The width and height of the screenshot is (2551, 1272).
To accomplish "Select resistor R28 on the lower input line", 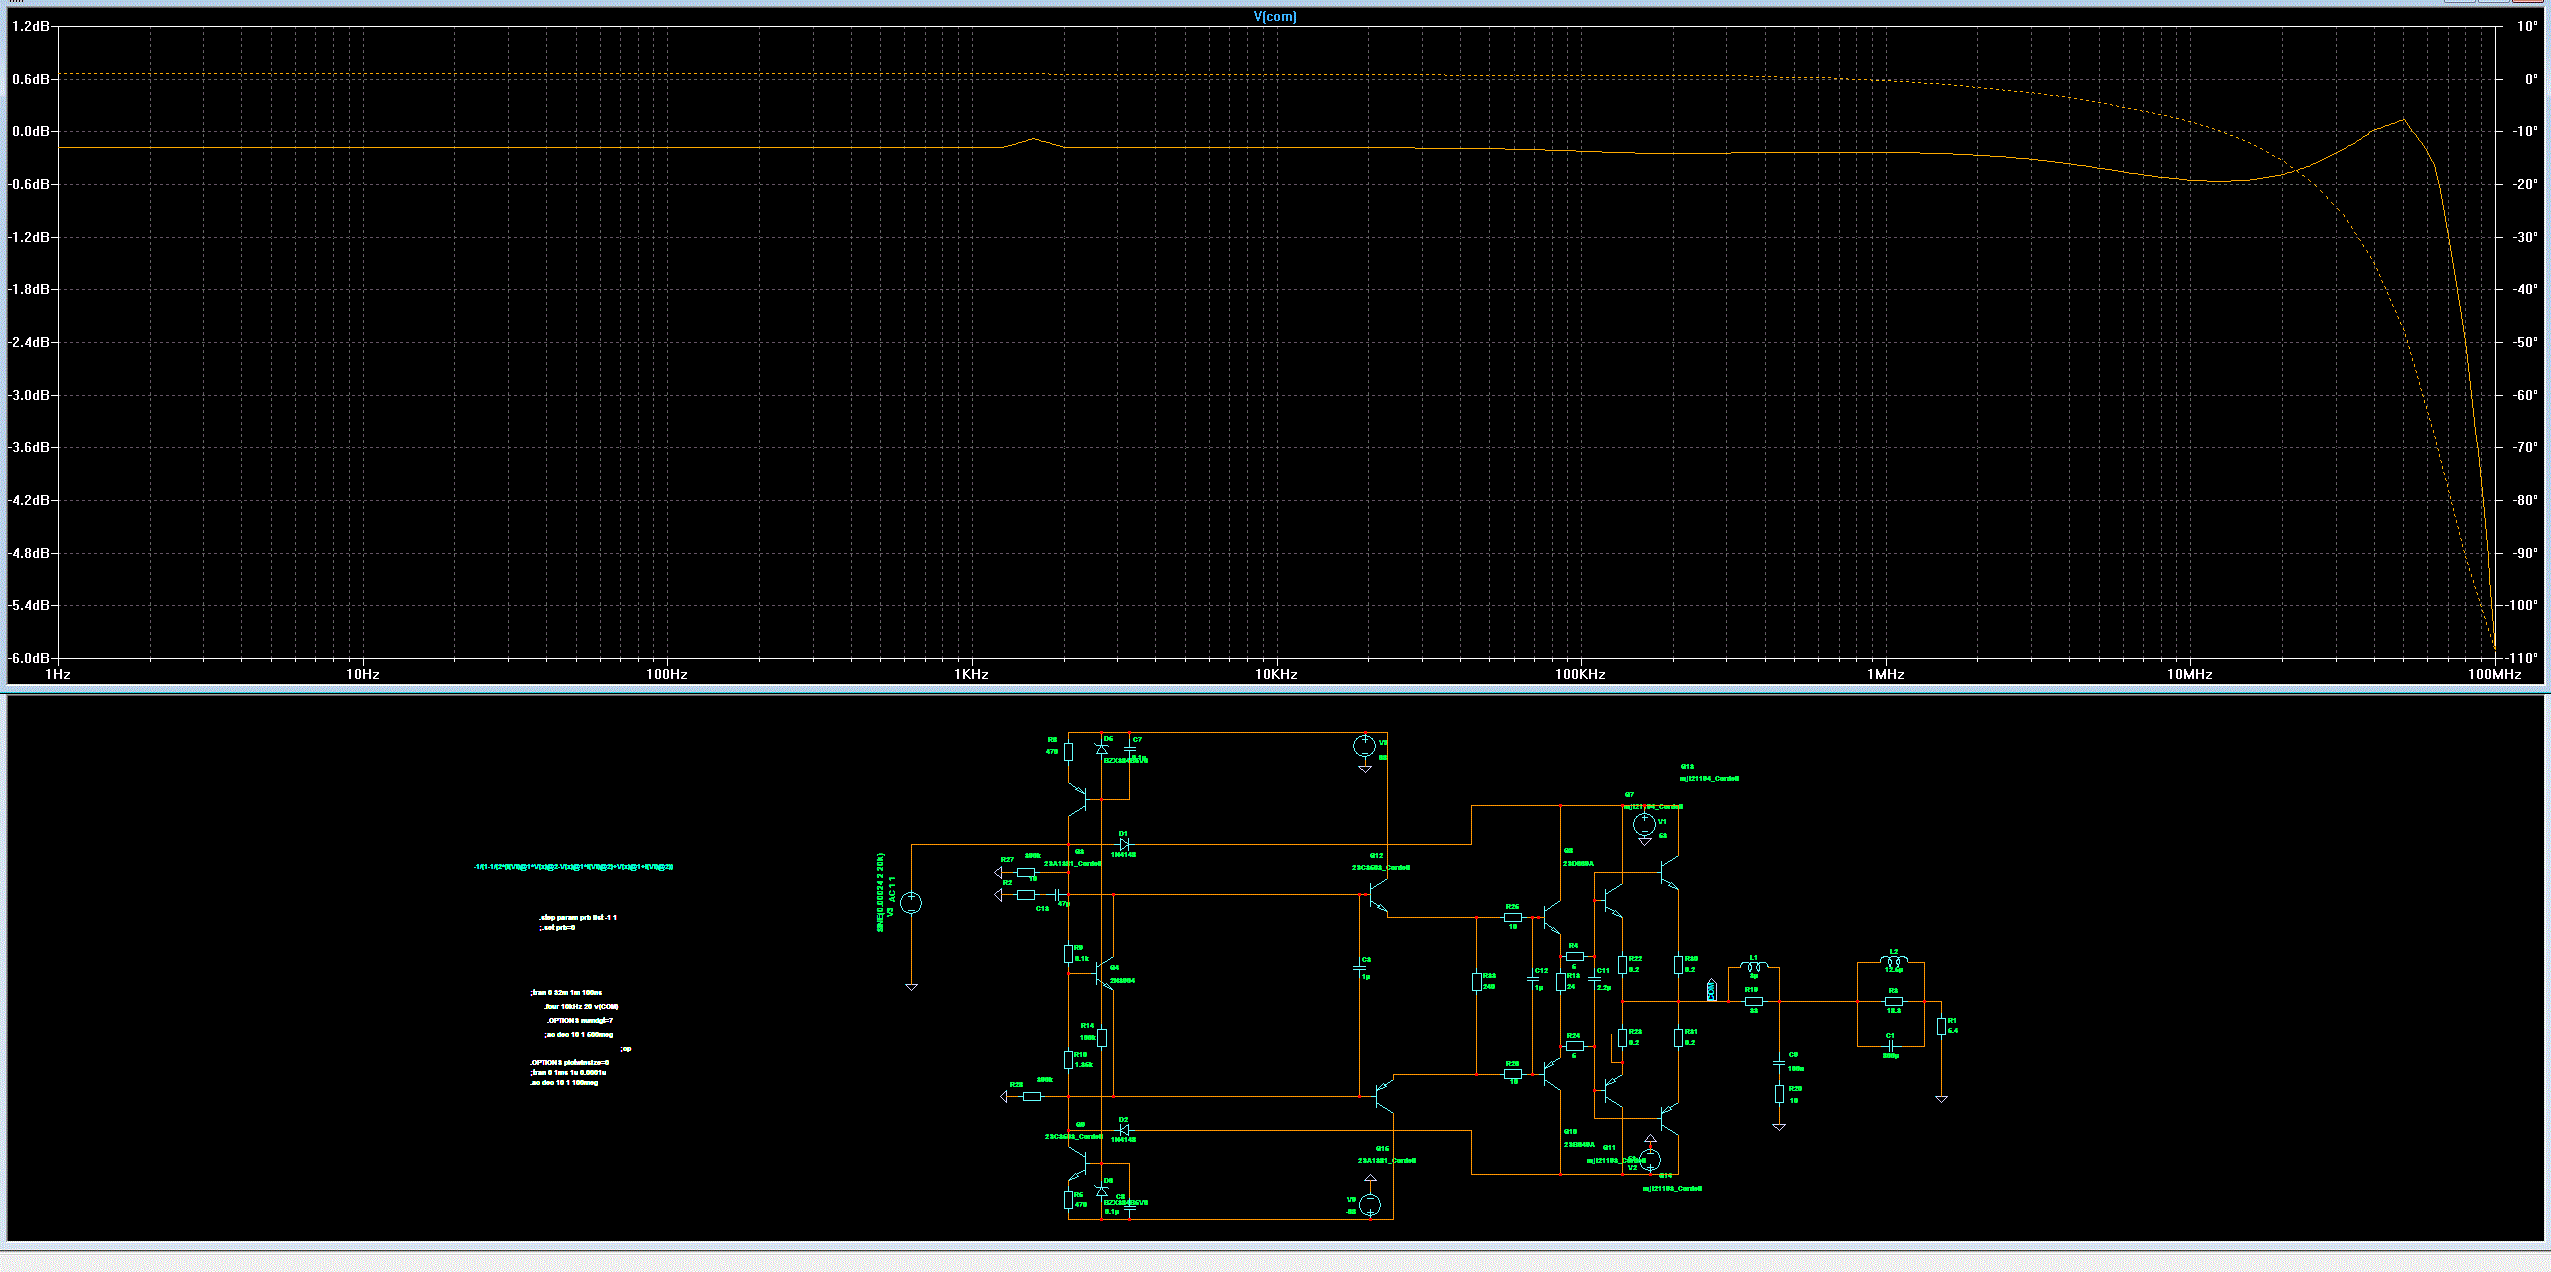I will click(1032, 1096).
